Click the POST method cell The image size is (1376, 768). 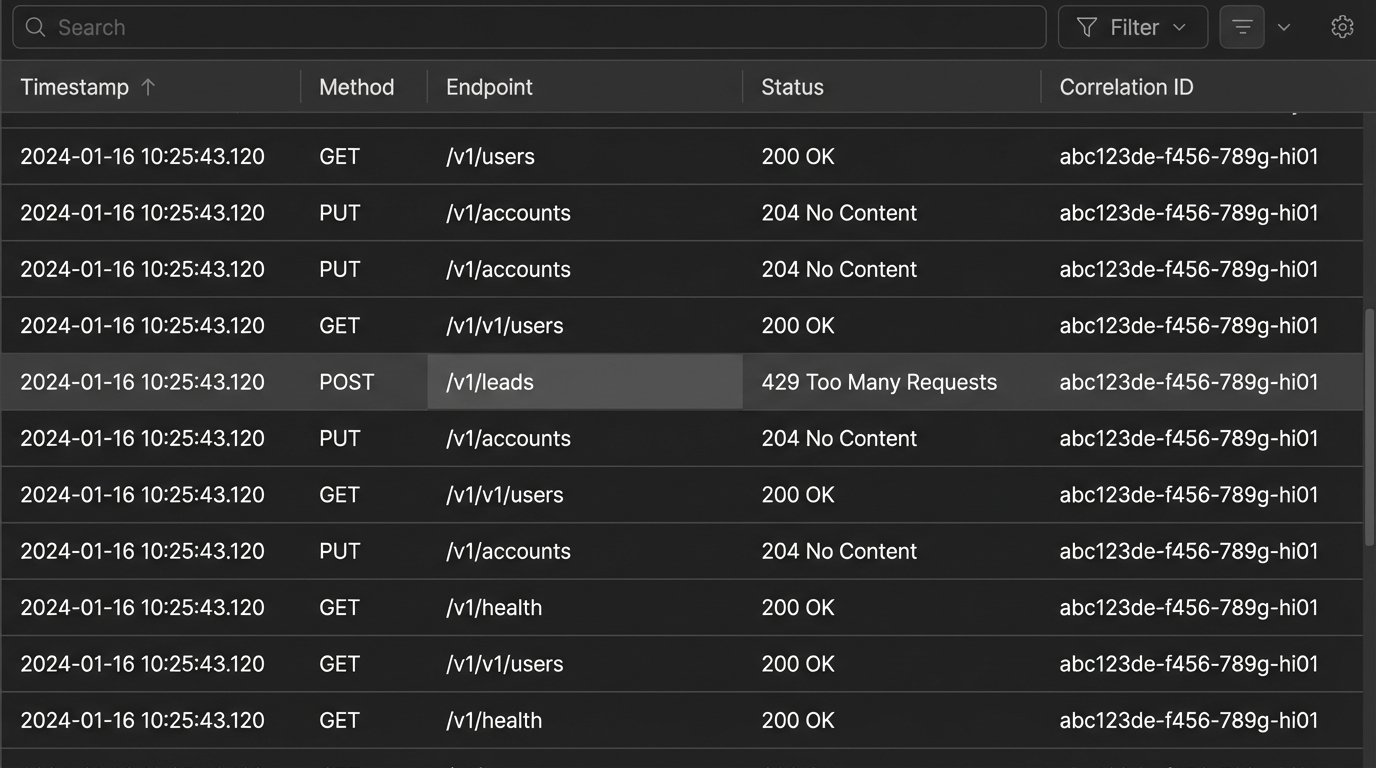[x=346, y=382]
